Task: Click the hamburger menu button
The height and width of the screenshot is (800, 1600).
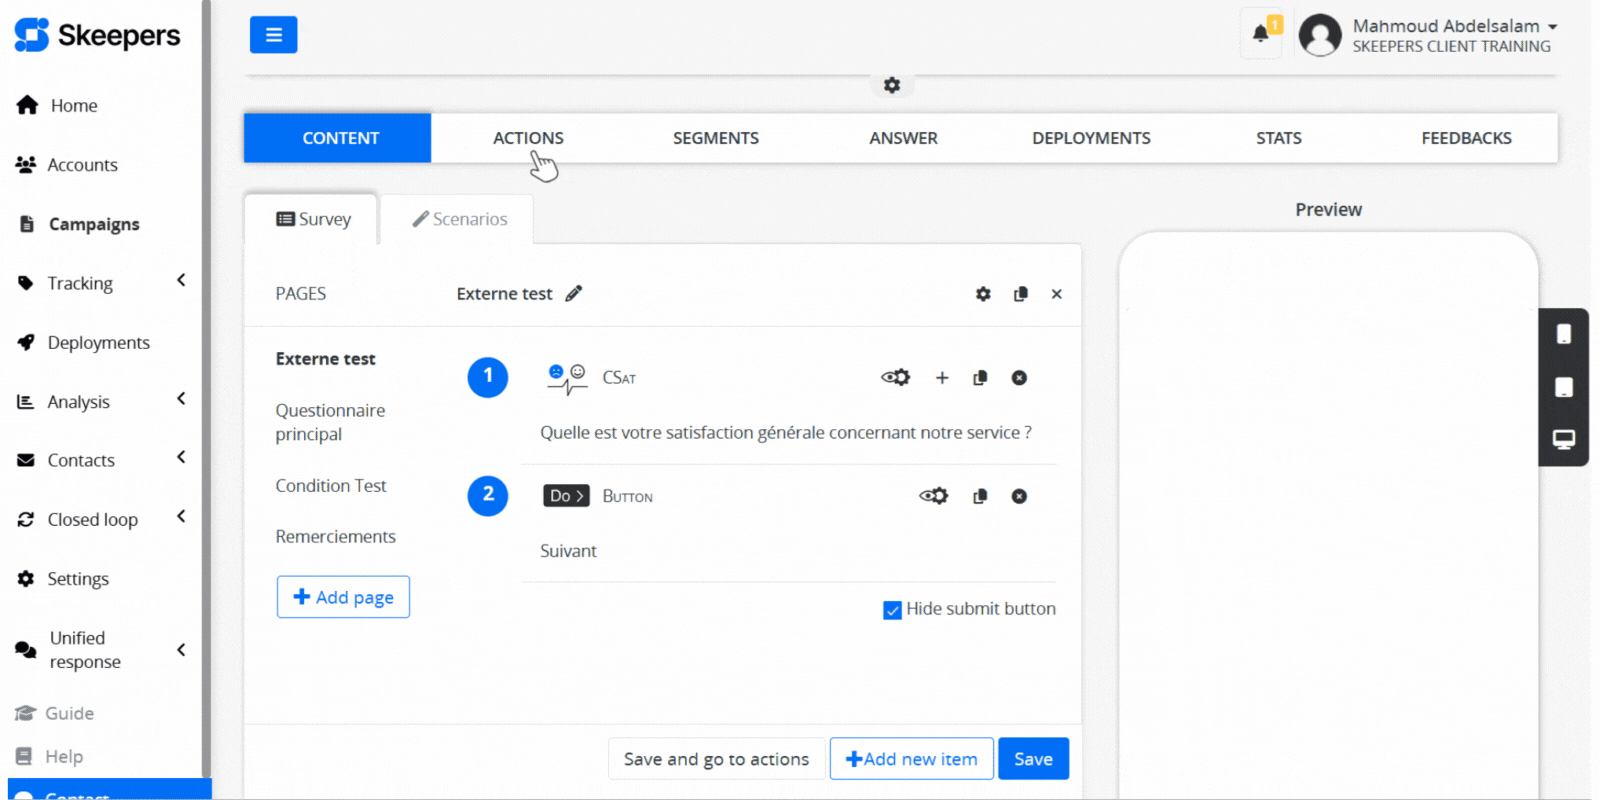Action: point(273,35)
